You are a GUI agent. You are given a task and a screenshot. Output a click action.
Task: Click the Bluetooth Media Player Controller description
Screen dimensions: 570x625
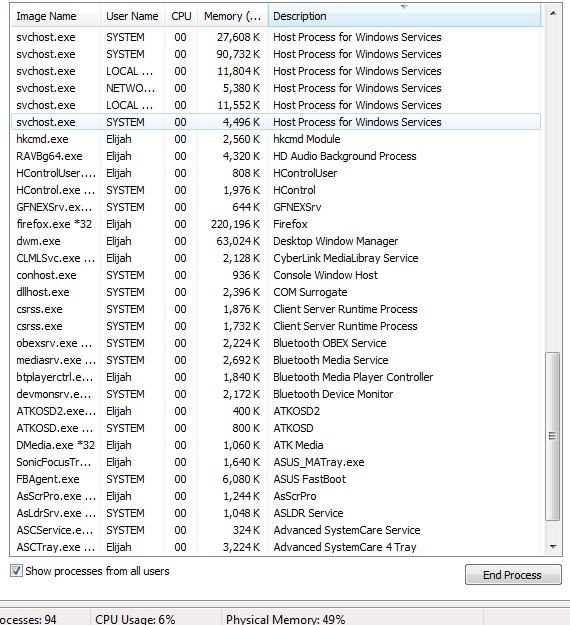tap(353, 377)
